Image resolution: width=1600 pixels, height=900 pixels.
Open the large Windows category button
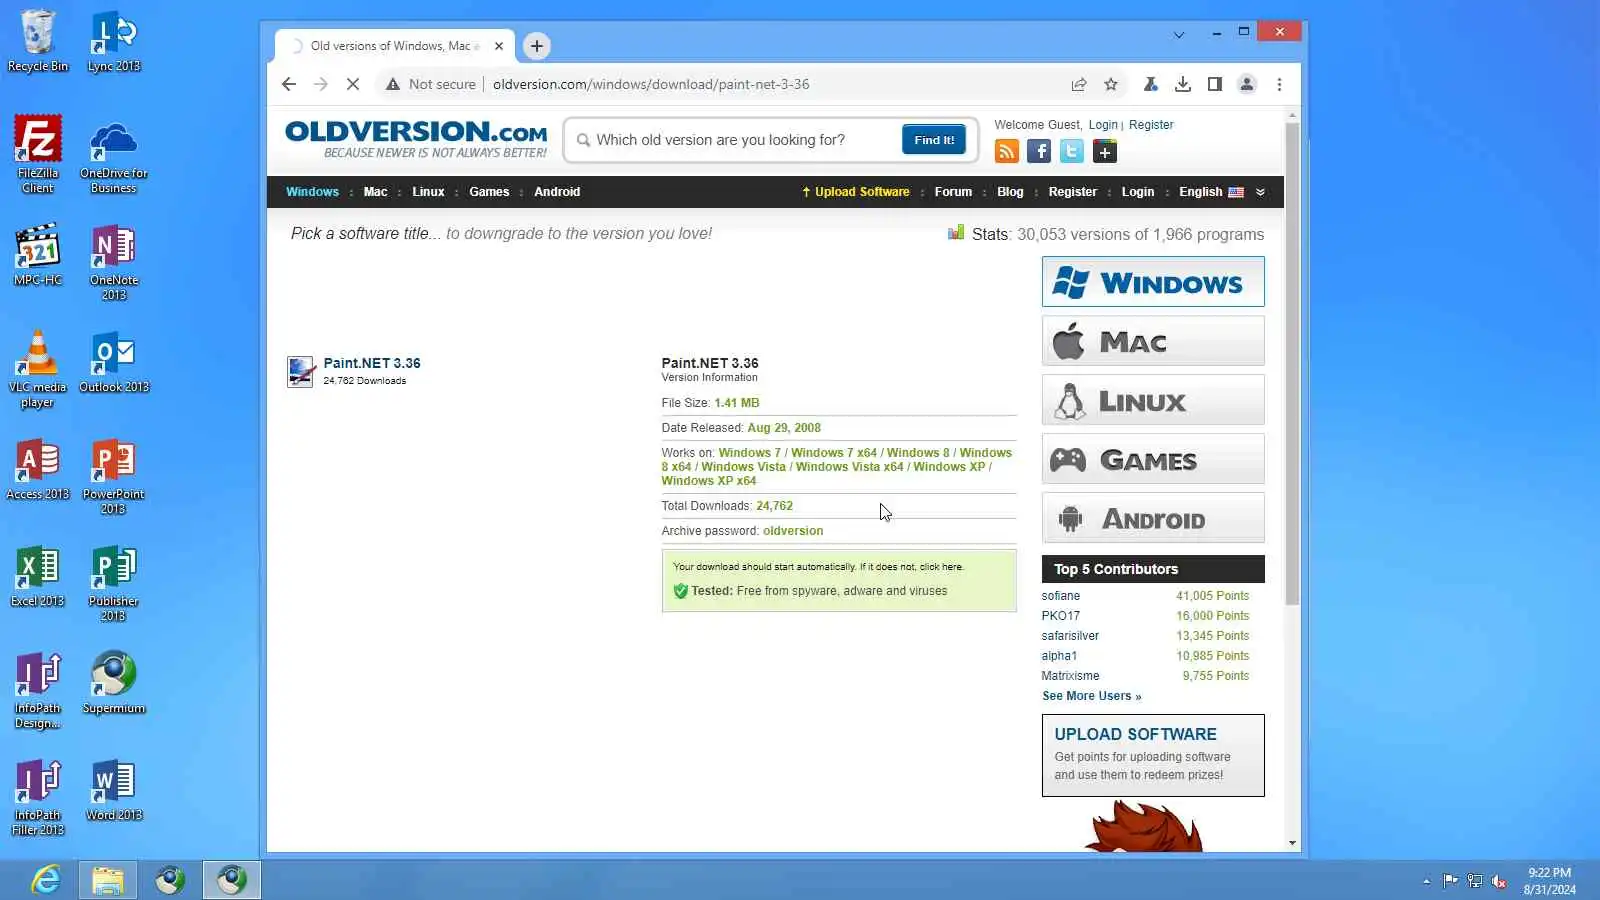point(1153,282)
